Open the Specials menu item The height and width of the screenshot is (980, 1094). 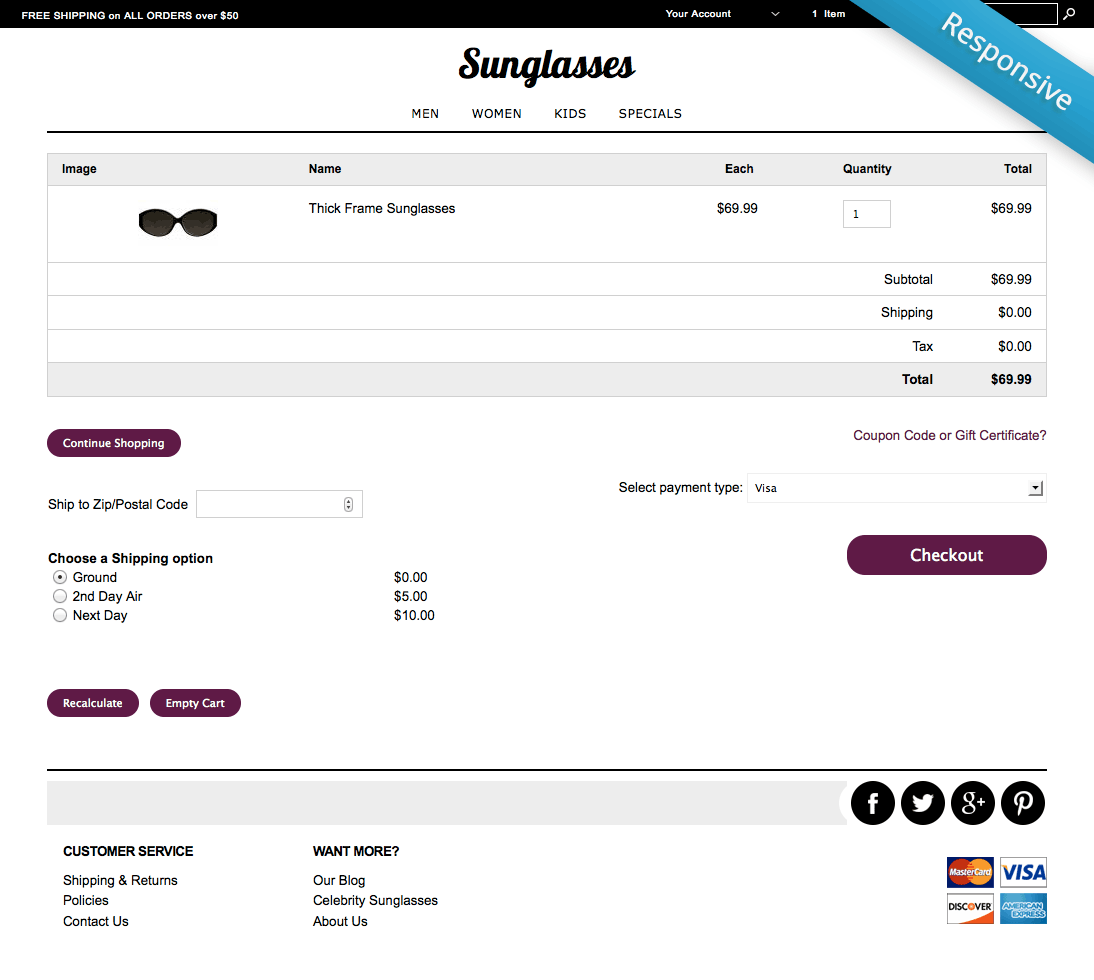pyautogui.click(x=650, y=114)
